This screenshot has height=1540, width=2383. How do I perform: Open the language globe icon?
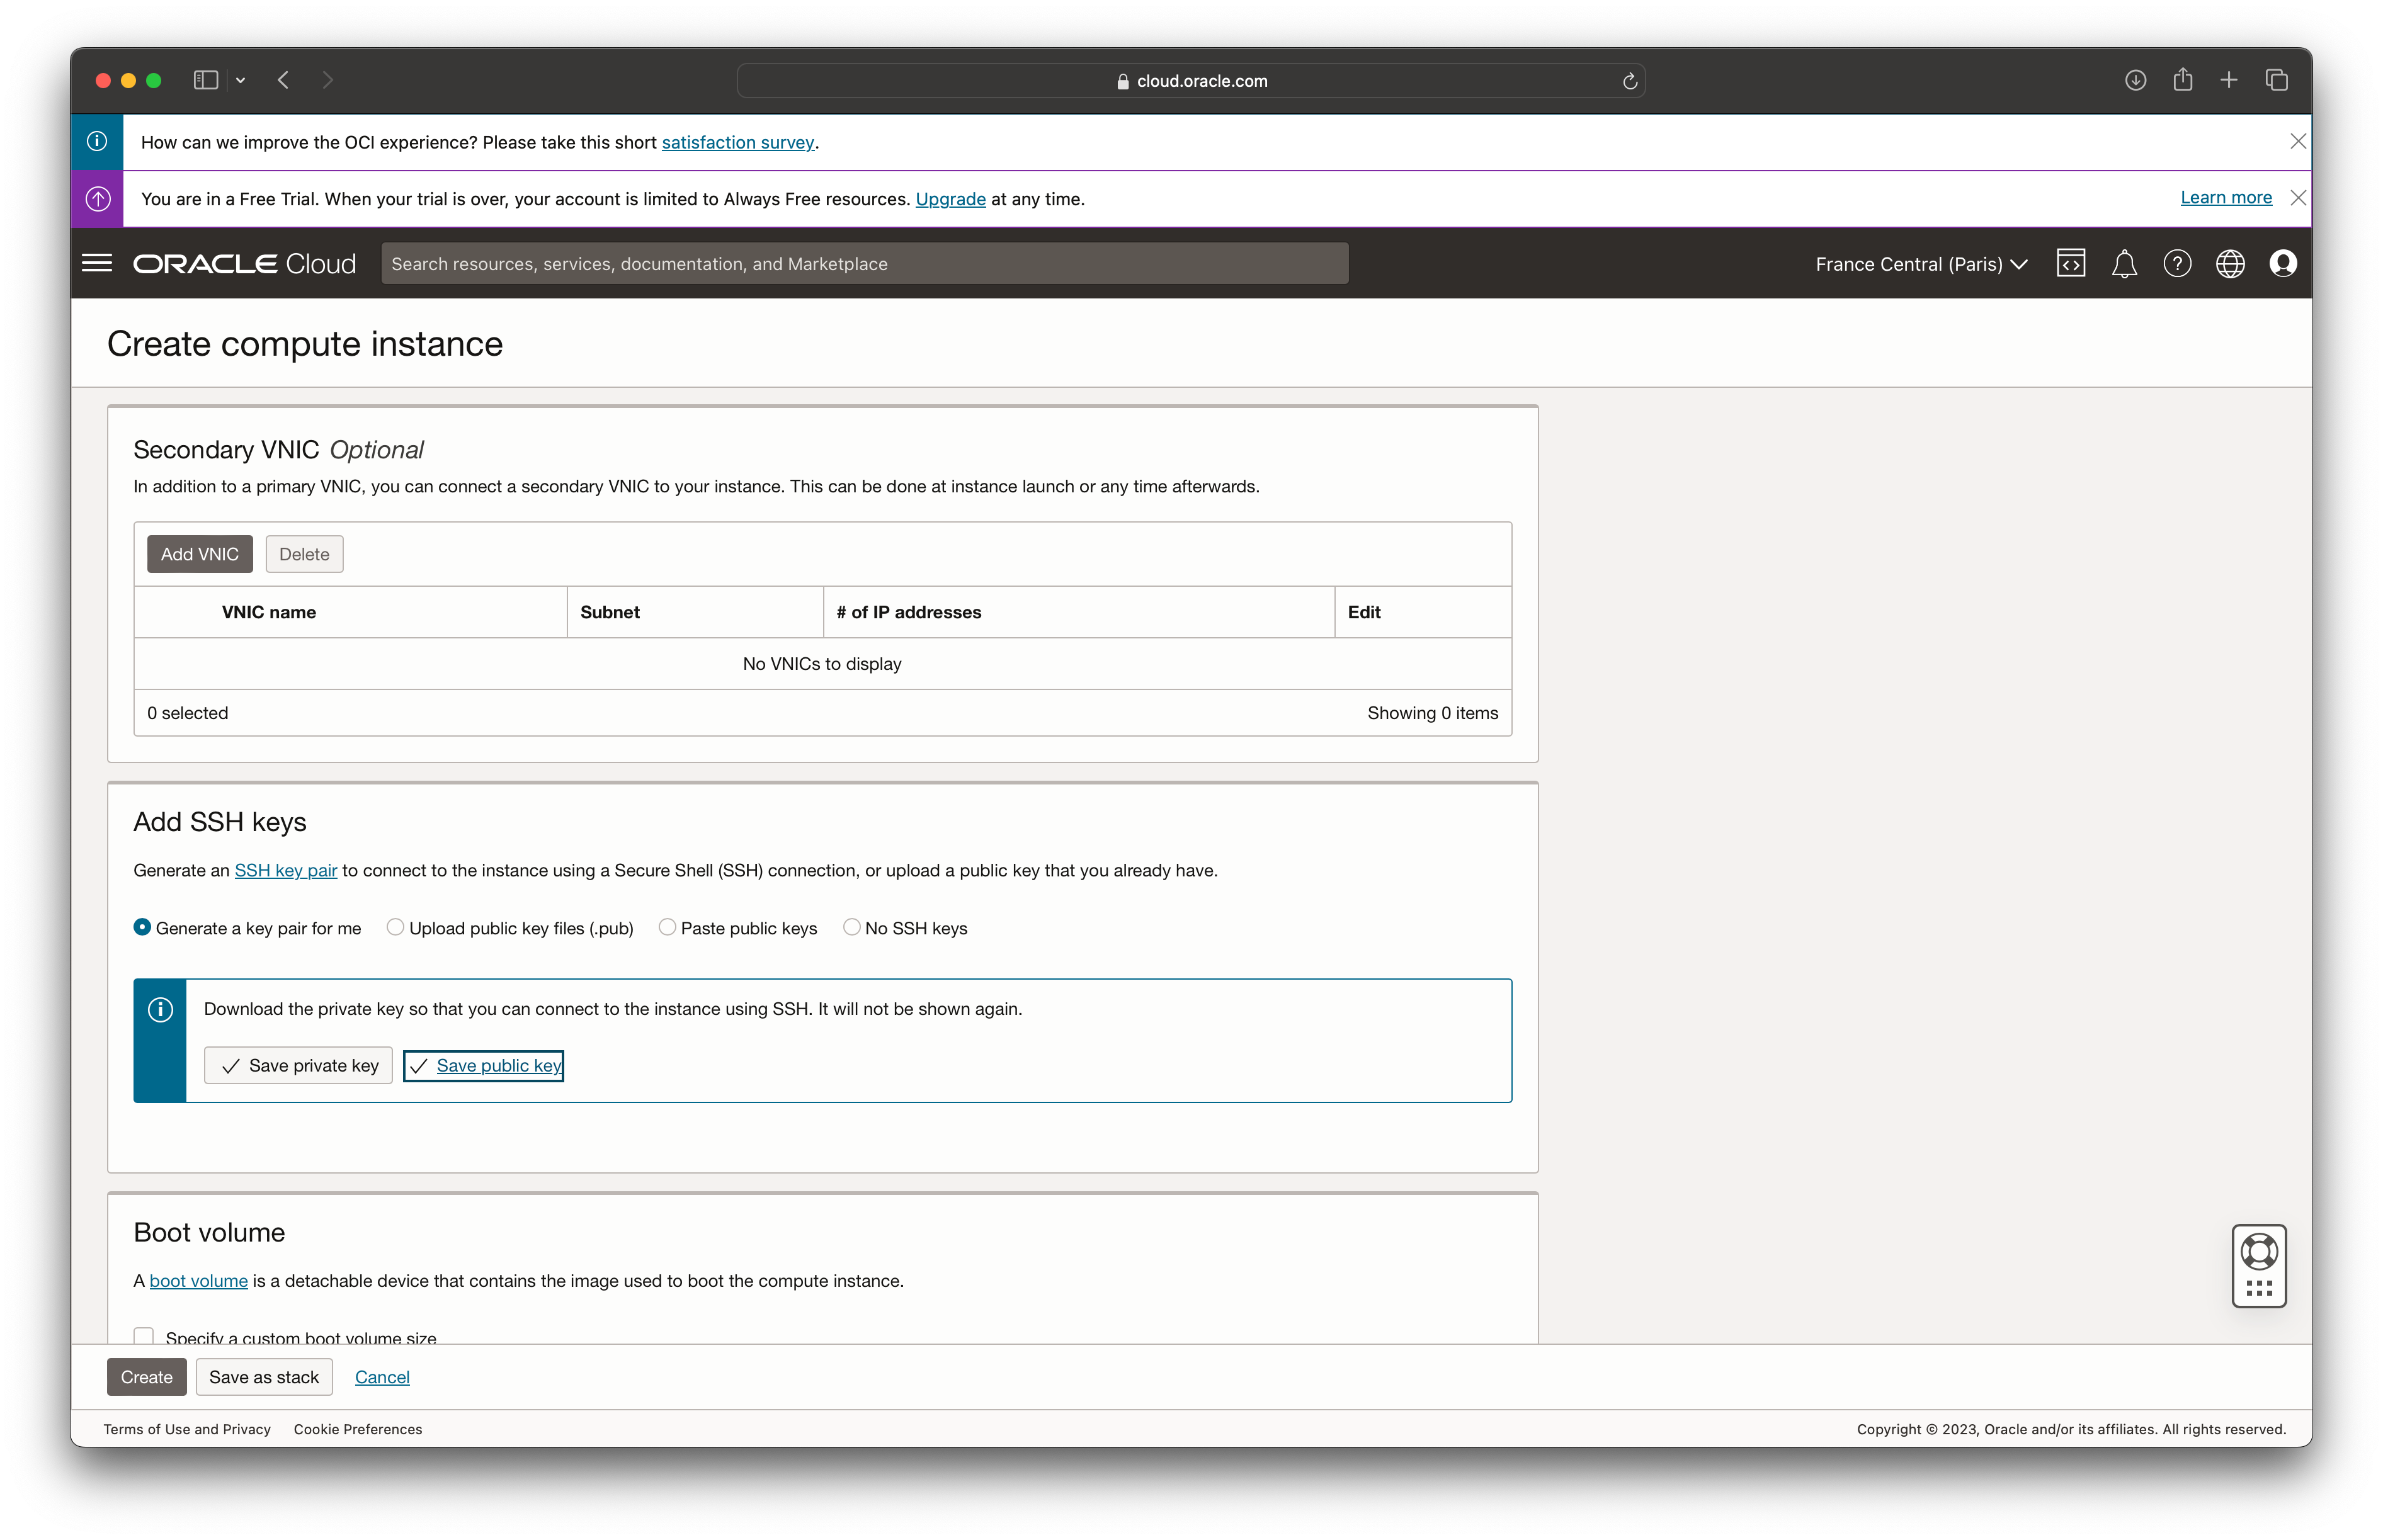tap(2230, 263)
